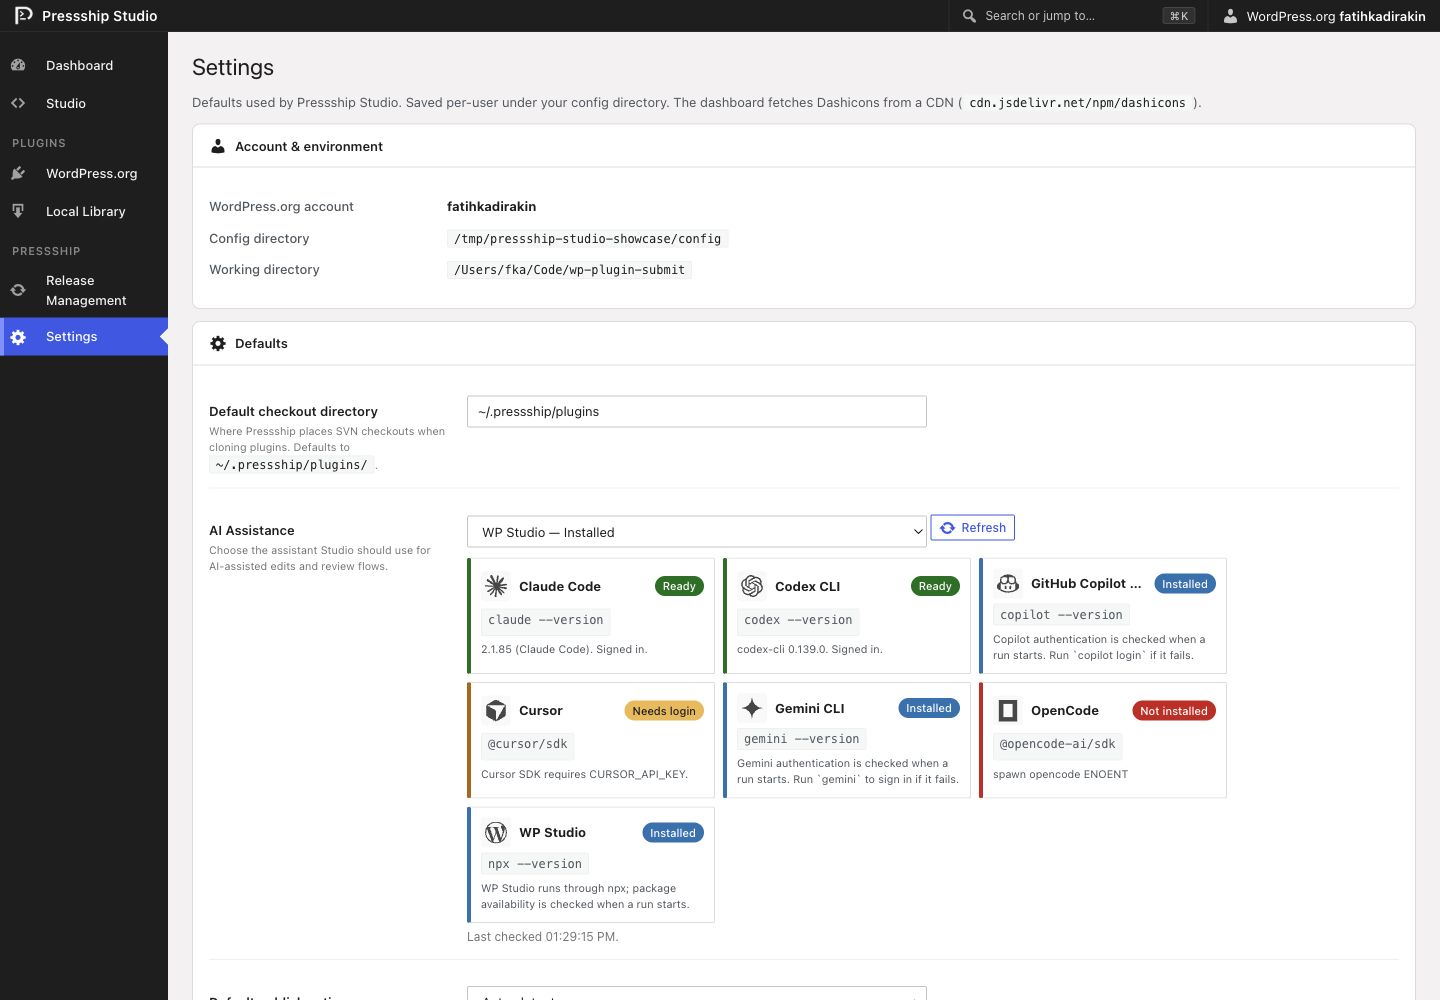
Task: Click the Defaults section gear icon
Action: [x=218, y=343]
